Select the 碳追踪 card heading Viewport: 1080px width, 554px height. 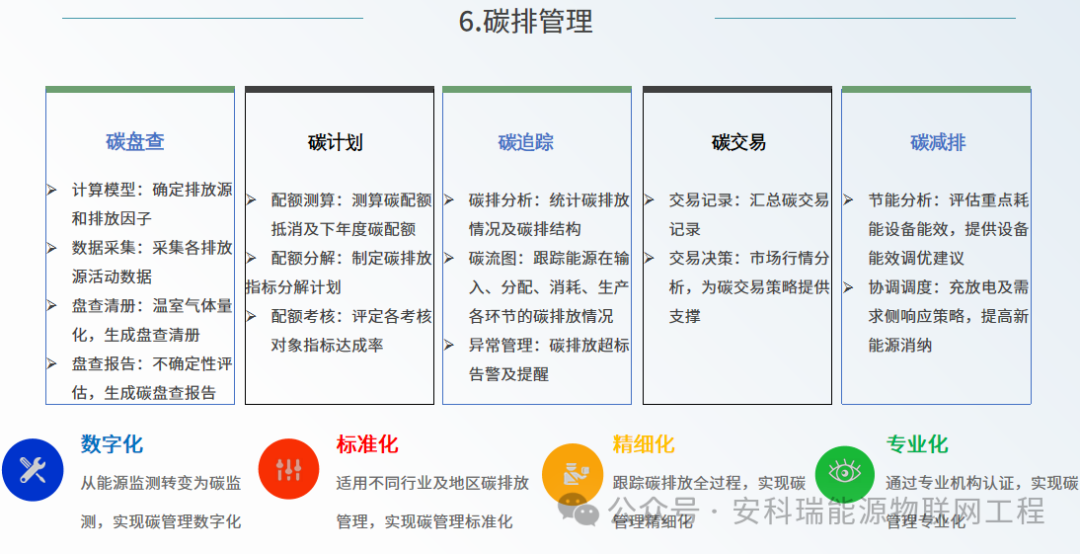click(526, 143)
